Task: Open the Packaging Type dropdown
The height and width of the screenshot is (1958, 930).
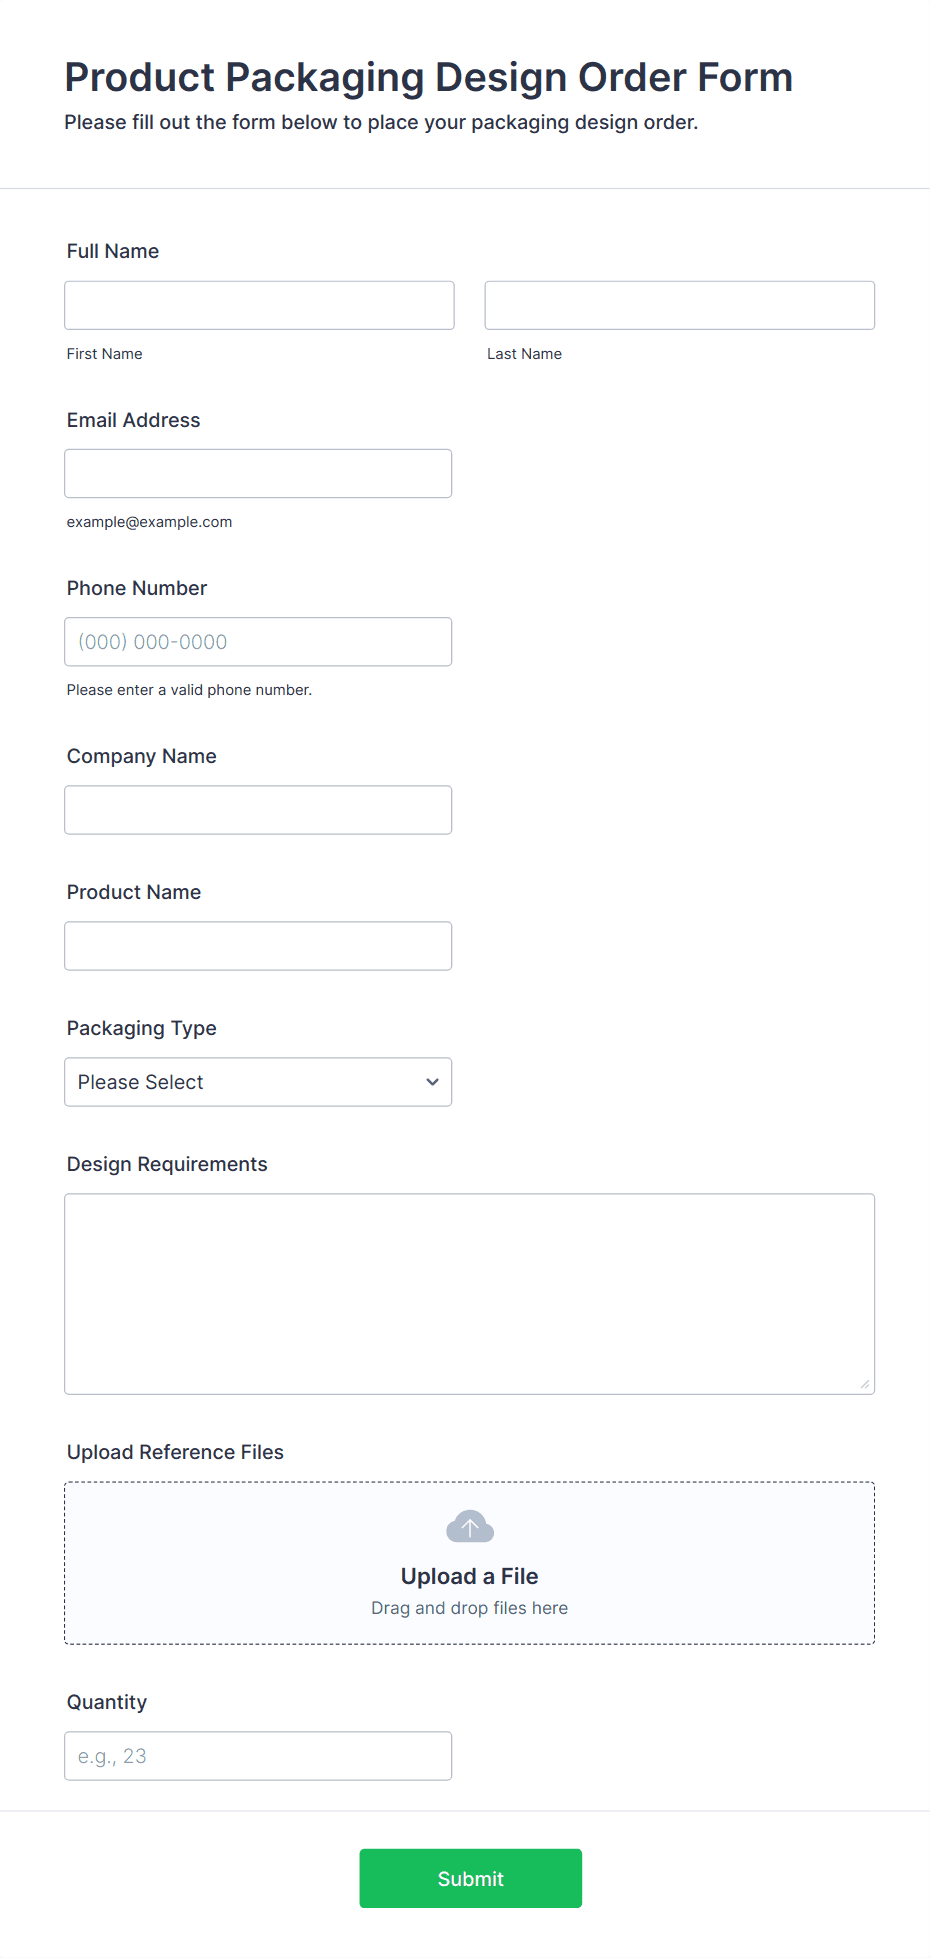Action: [x=257, y=1082]
